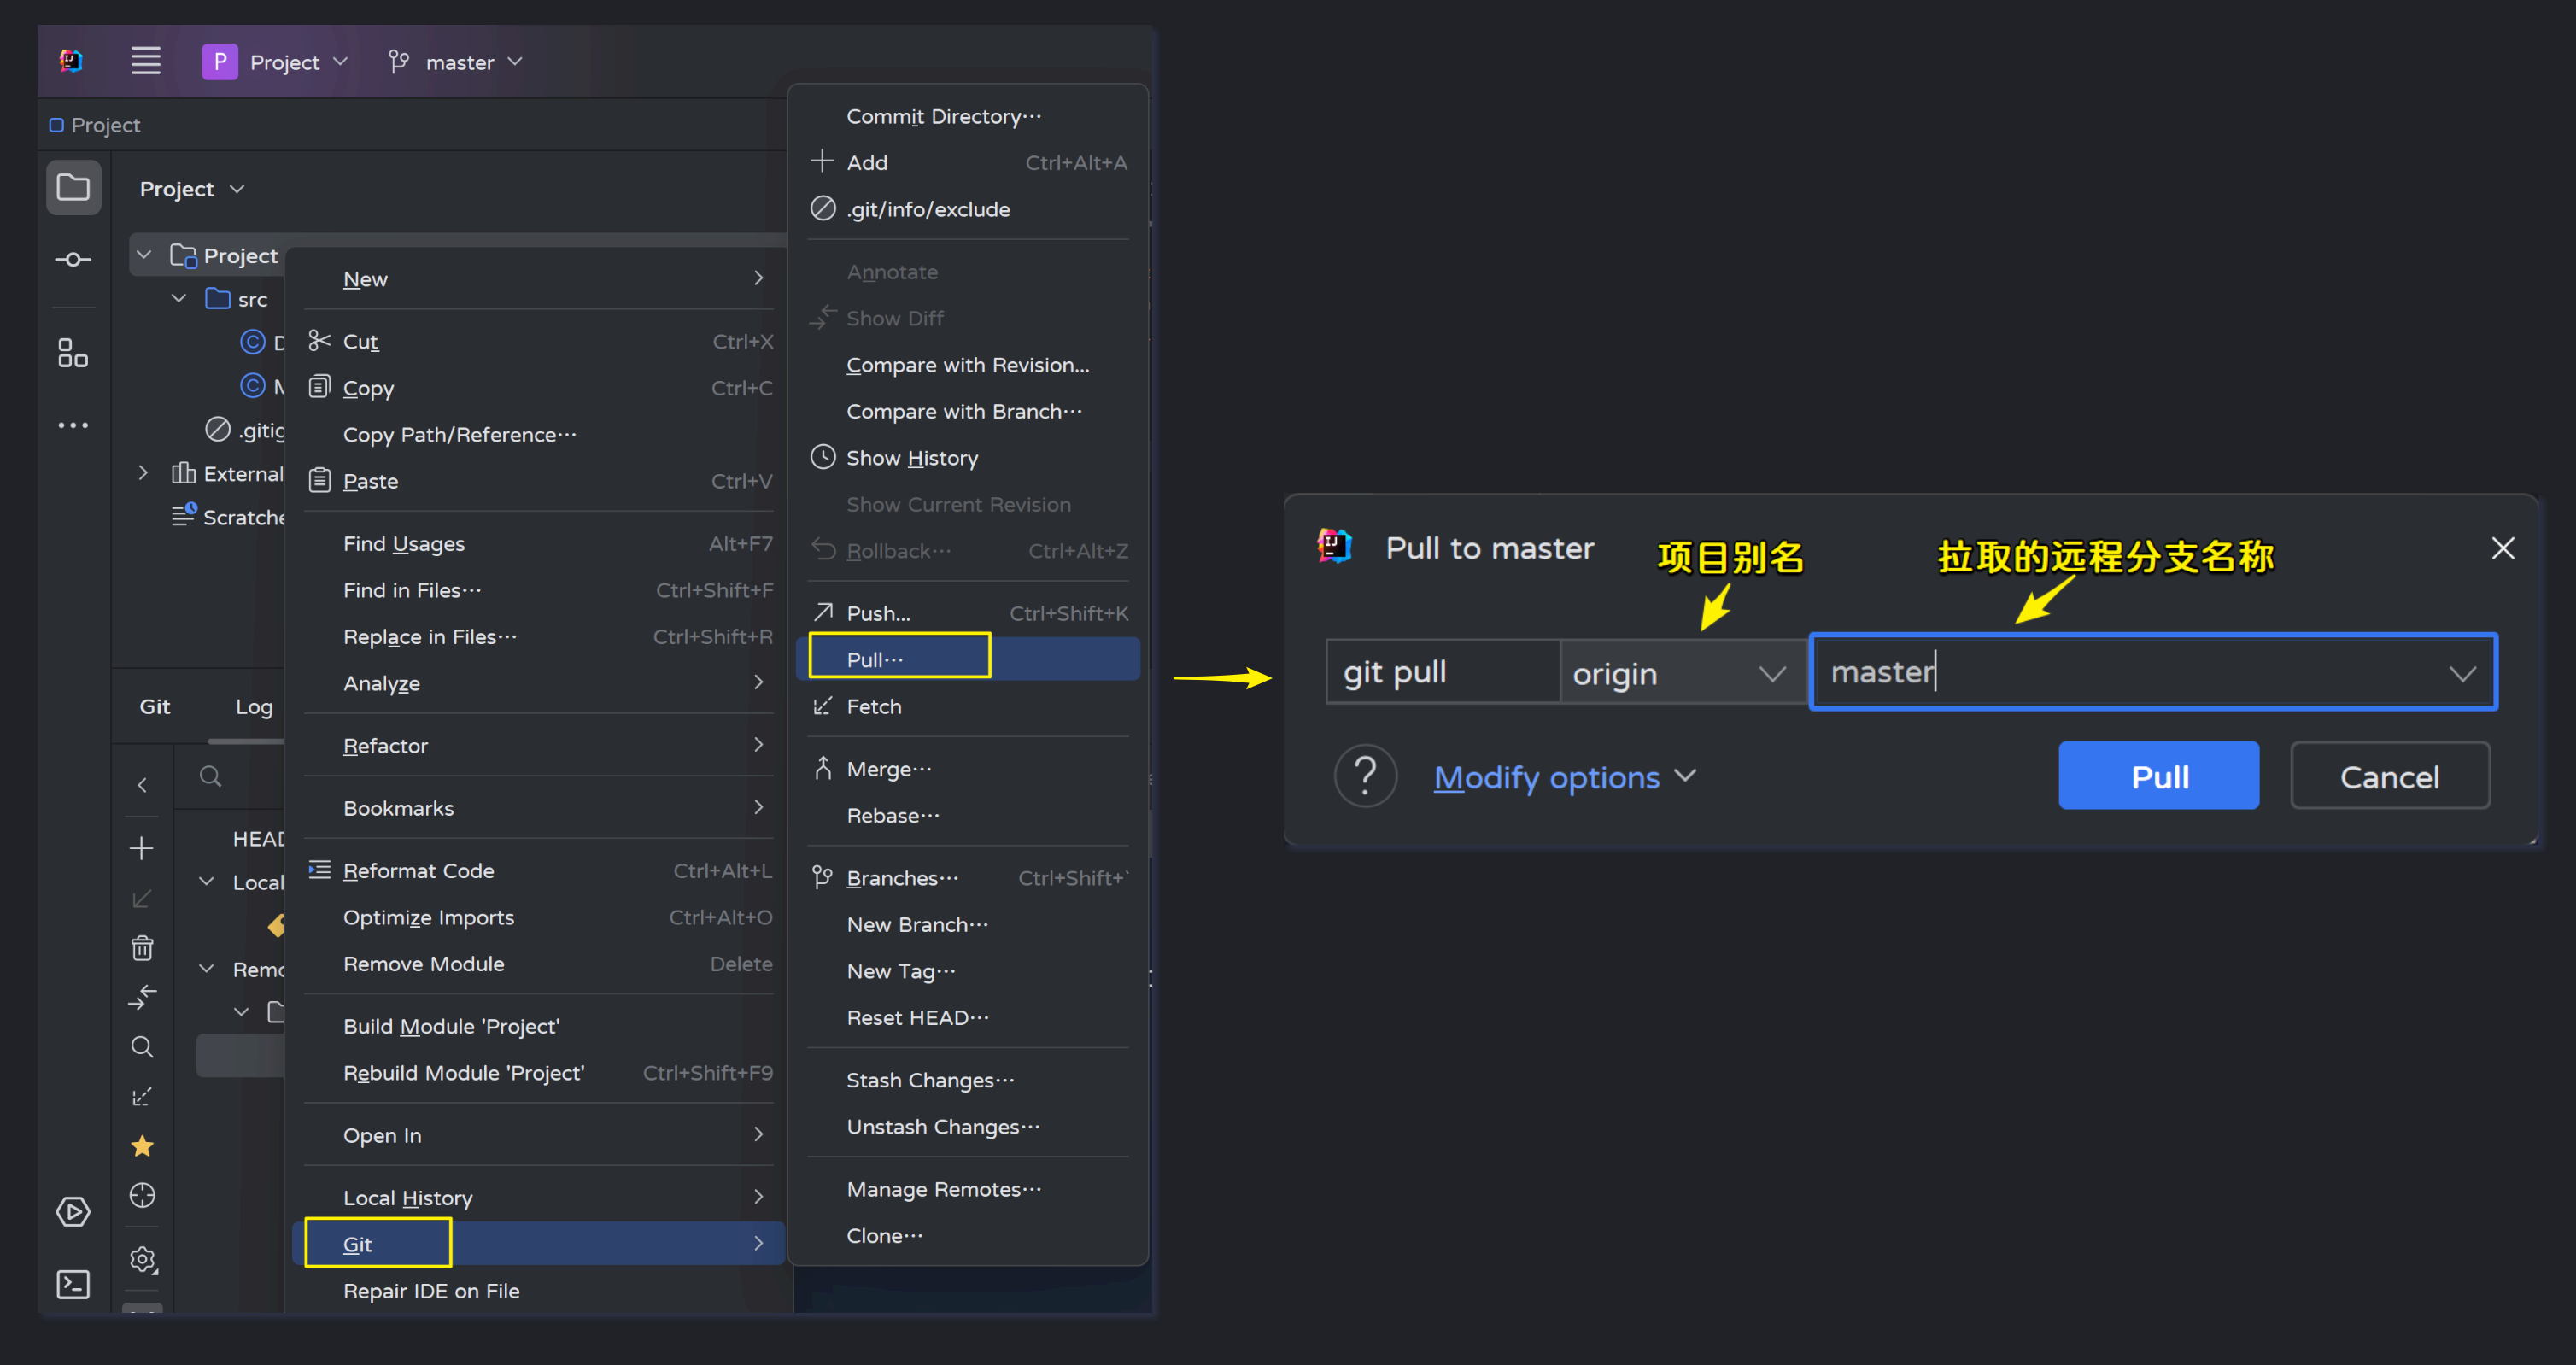Click the help question mark in Pull dialog
The width and height of the screenshot is (2576, 1365).
coord(1365,776)
